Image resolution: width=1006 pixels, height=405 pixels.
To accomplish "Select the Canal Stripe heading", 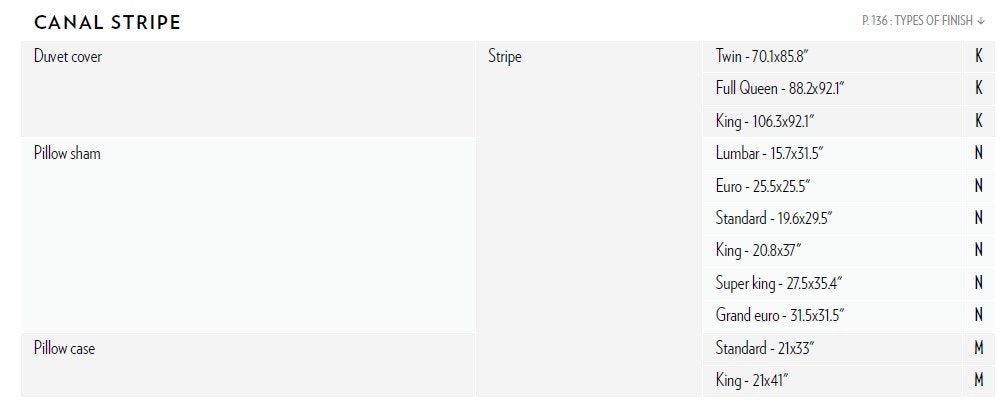I will point(107,22).
